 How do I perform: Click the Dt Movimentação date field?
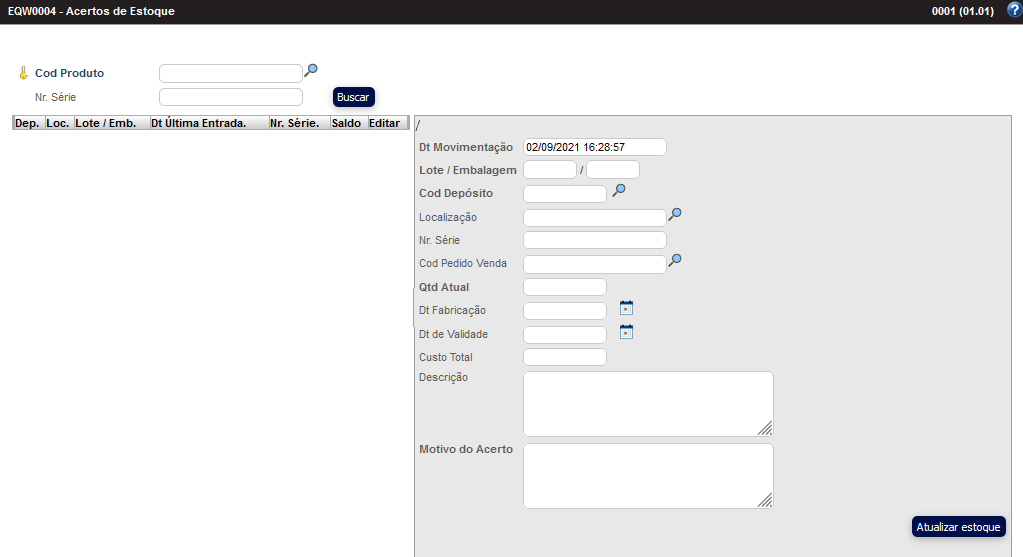click(594, 147)
